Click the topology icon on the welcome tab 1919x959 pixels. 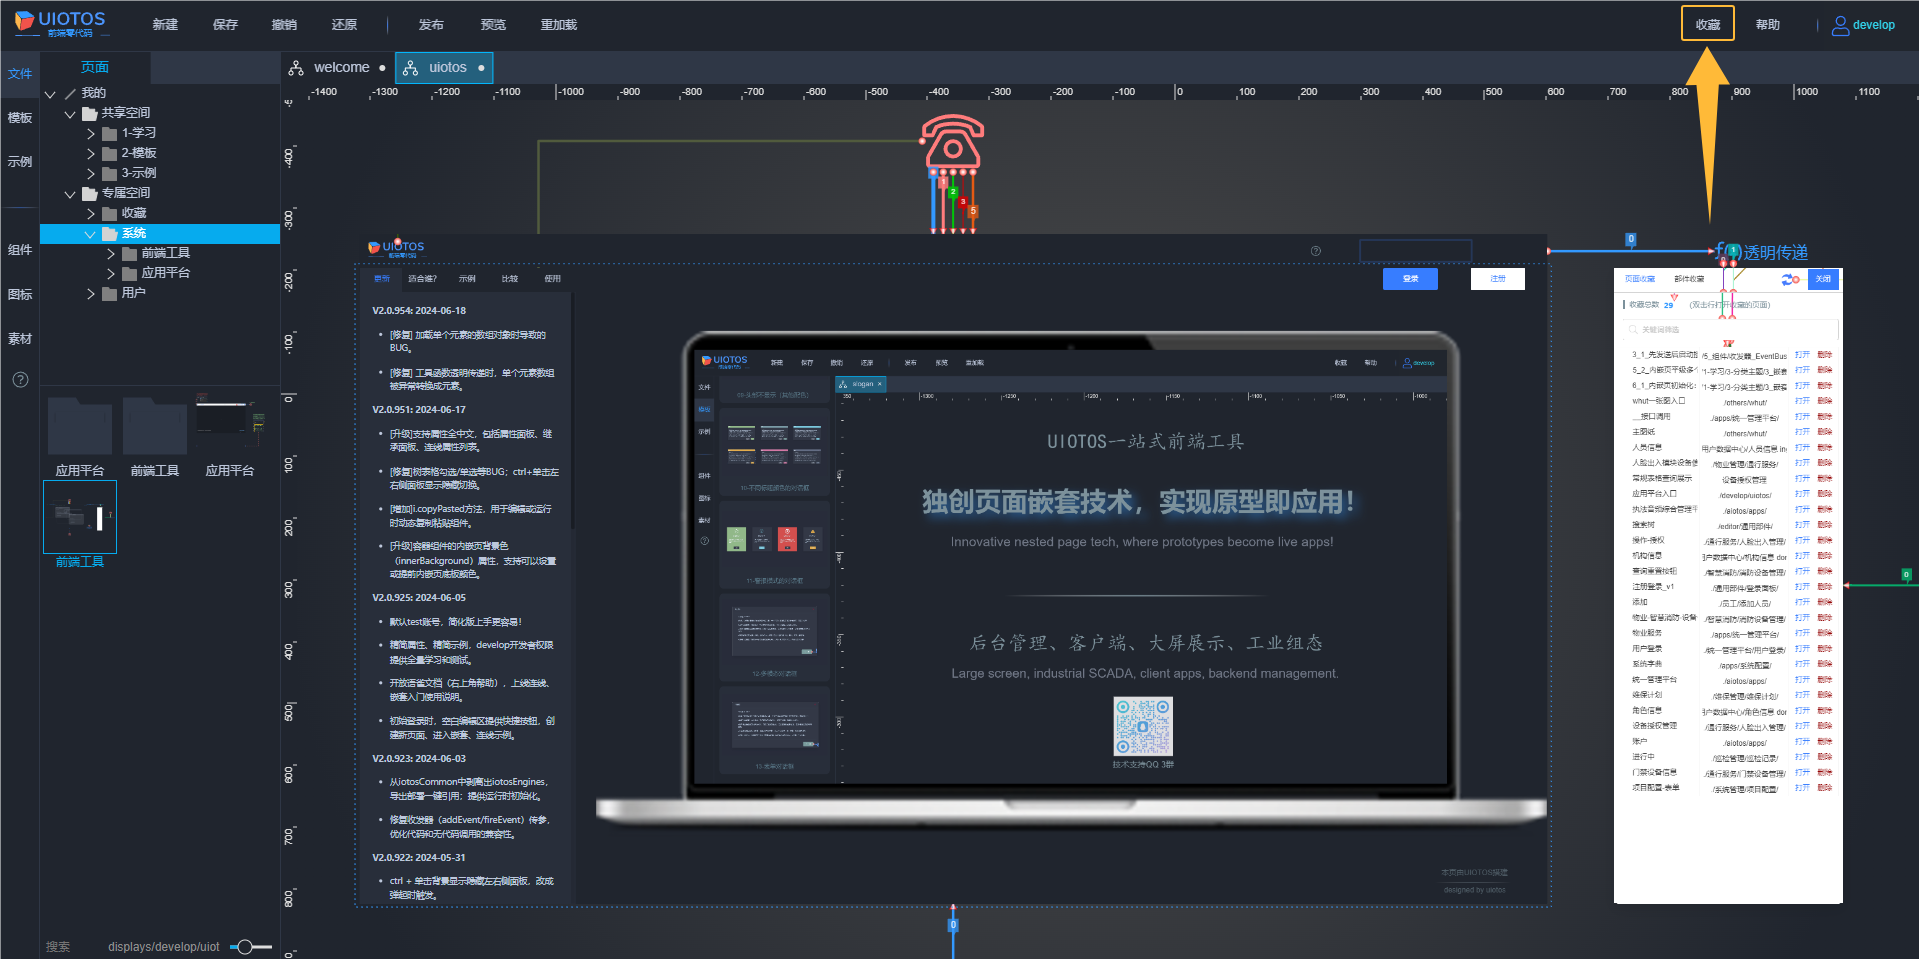coord(296,68)
